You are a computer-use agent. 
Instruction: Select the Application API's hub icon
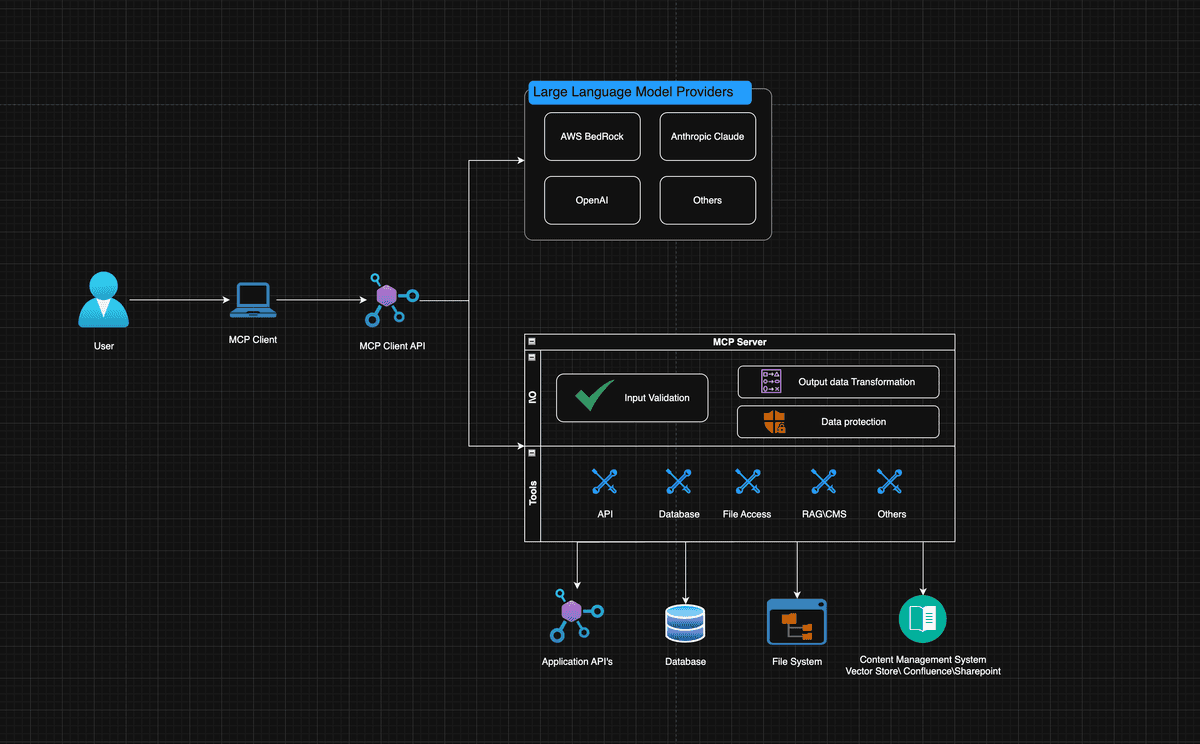tap(576, 614)
